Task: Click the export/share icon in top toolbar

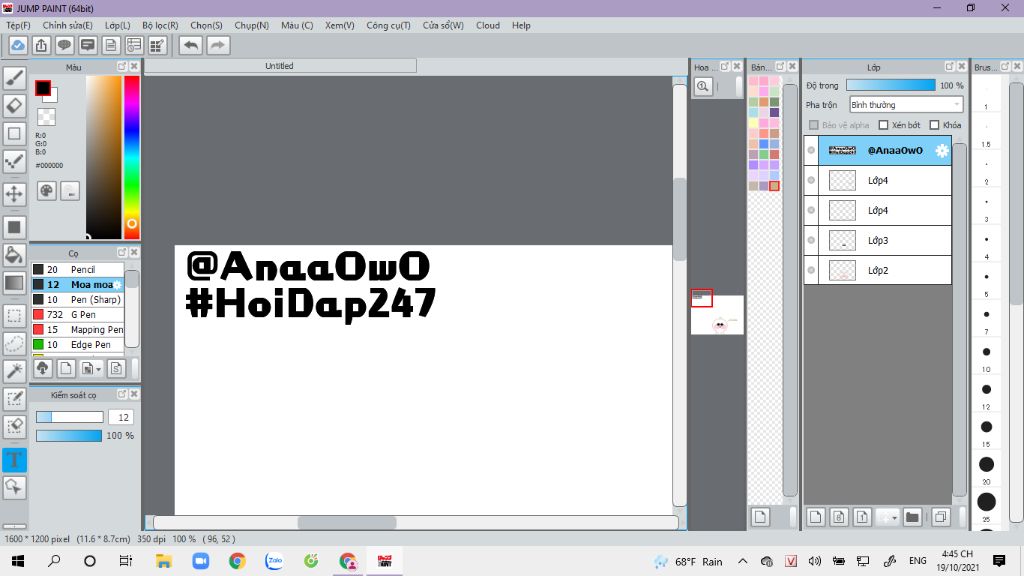Action: pyautogui.click(x=41, y=45)
